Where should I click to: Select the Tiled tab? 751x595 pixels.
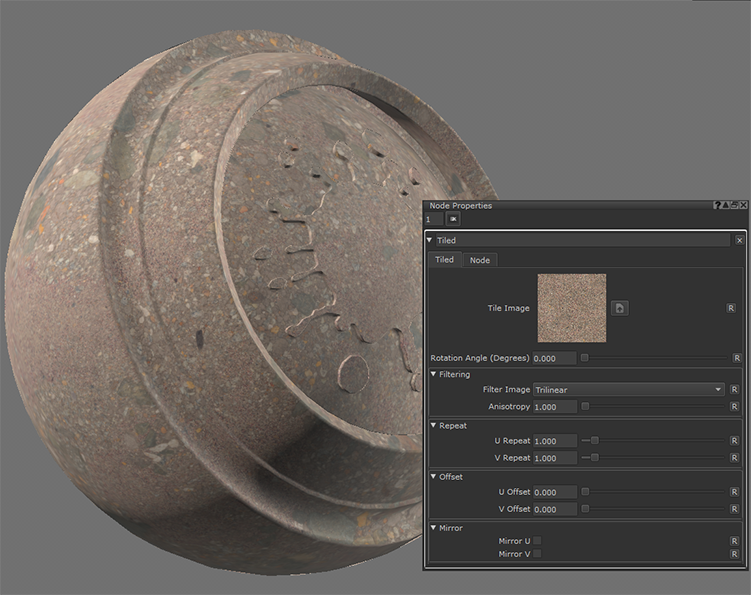444,260
